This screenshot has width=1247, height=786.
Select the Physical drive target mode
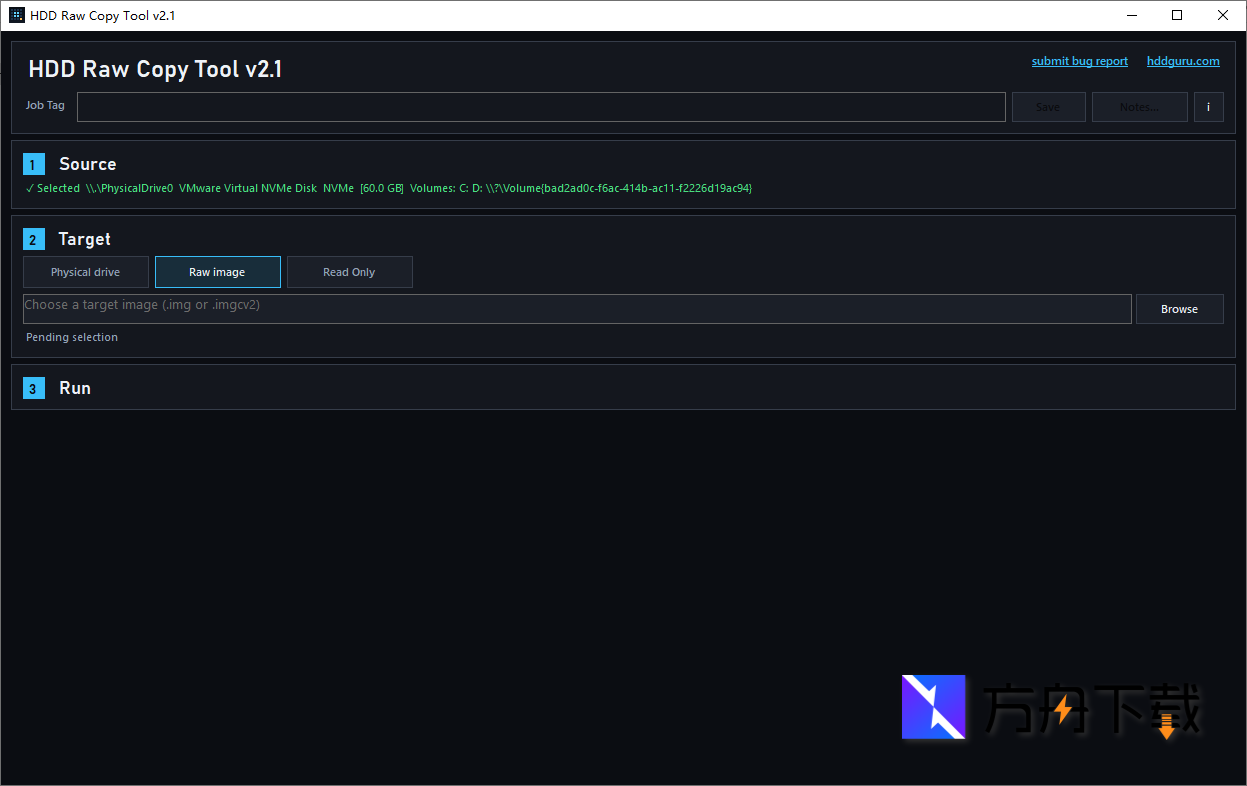(x=86, y=272)
